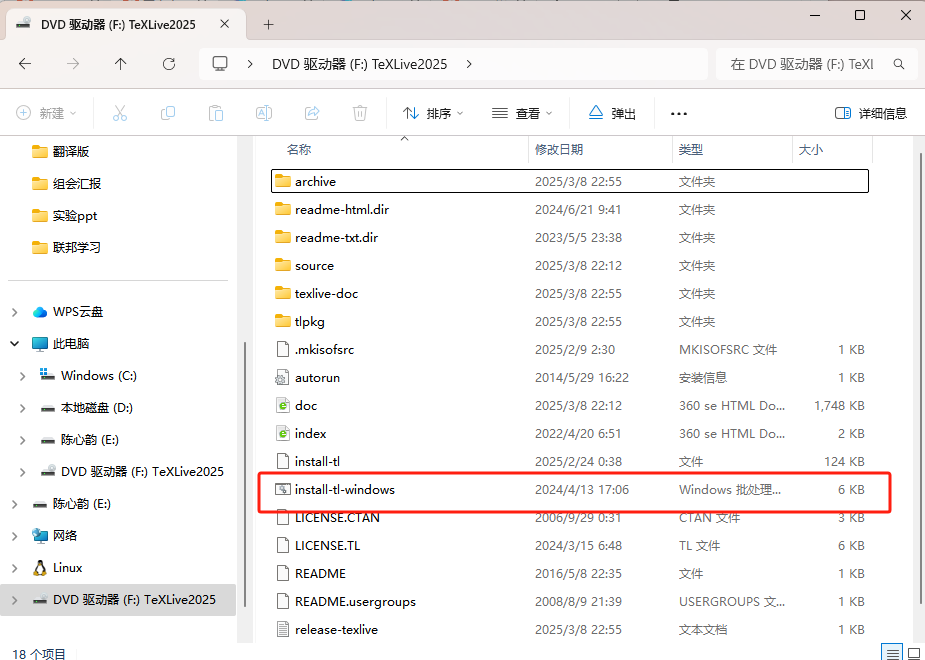Click the Rename icon in toolbar

pos(264,113)
